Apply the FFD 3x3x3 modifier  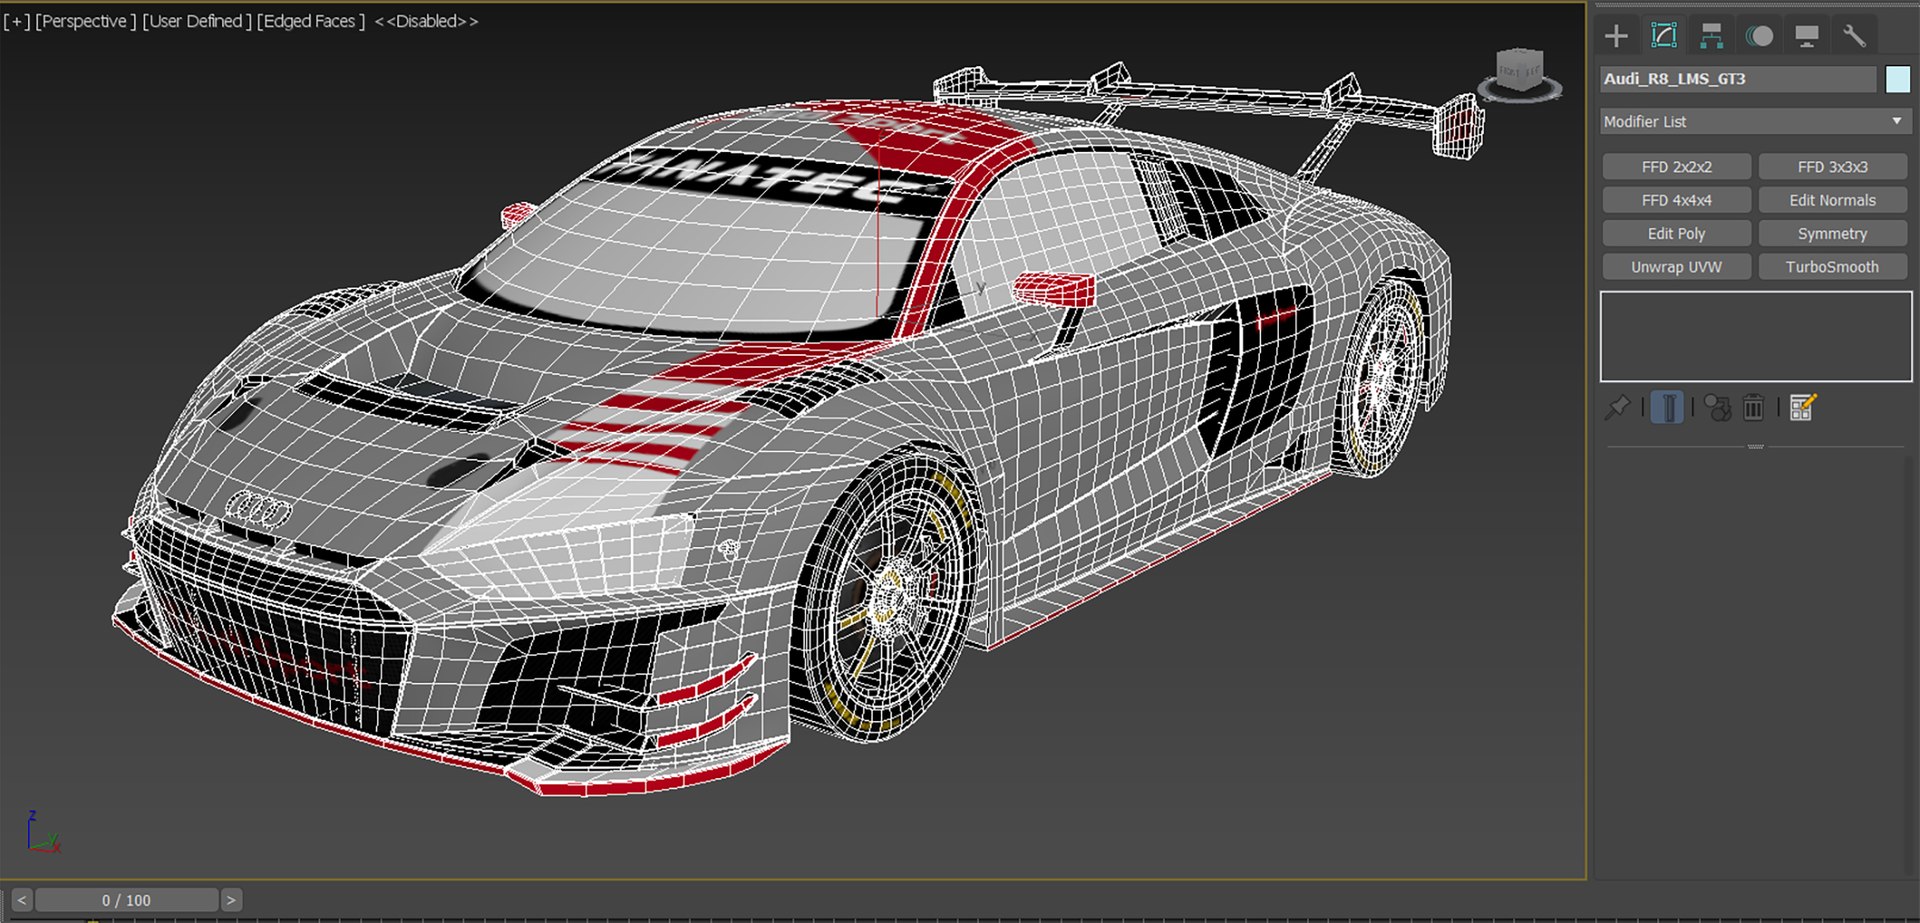[x=1832, y=167]
